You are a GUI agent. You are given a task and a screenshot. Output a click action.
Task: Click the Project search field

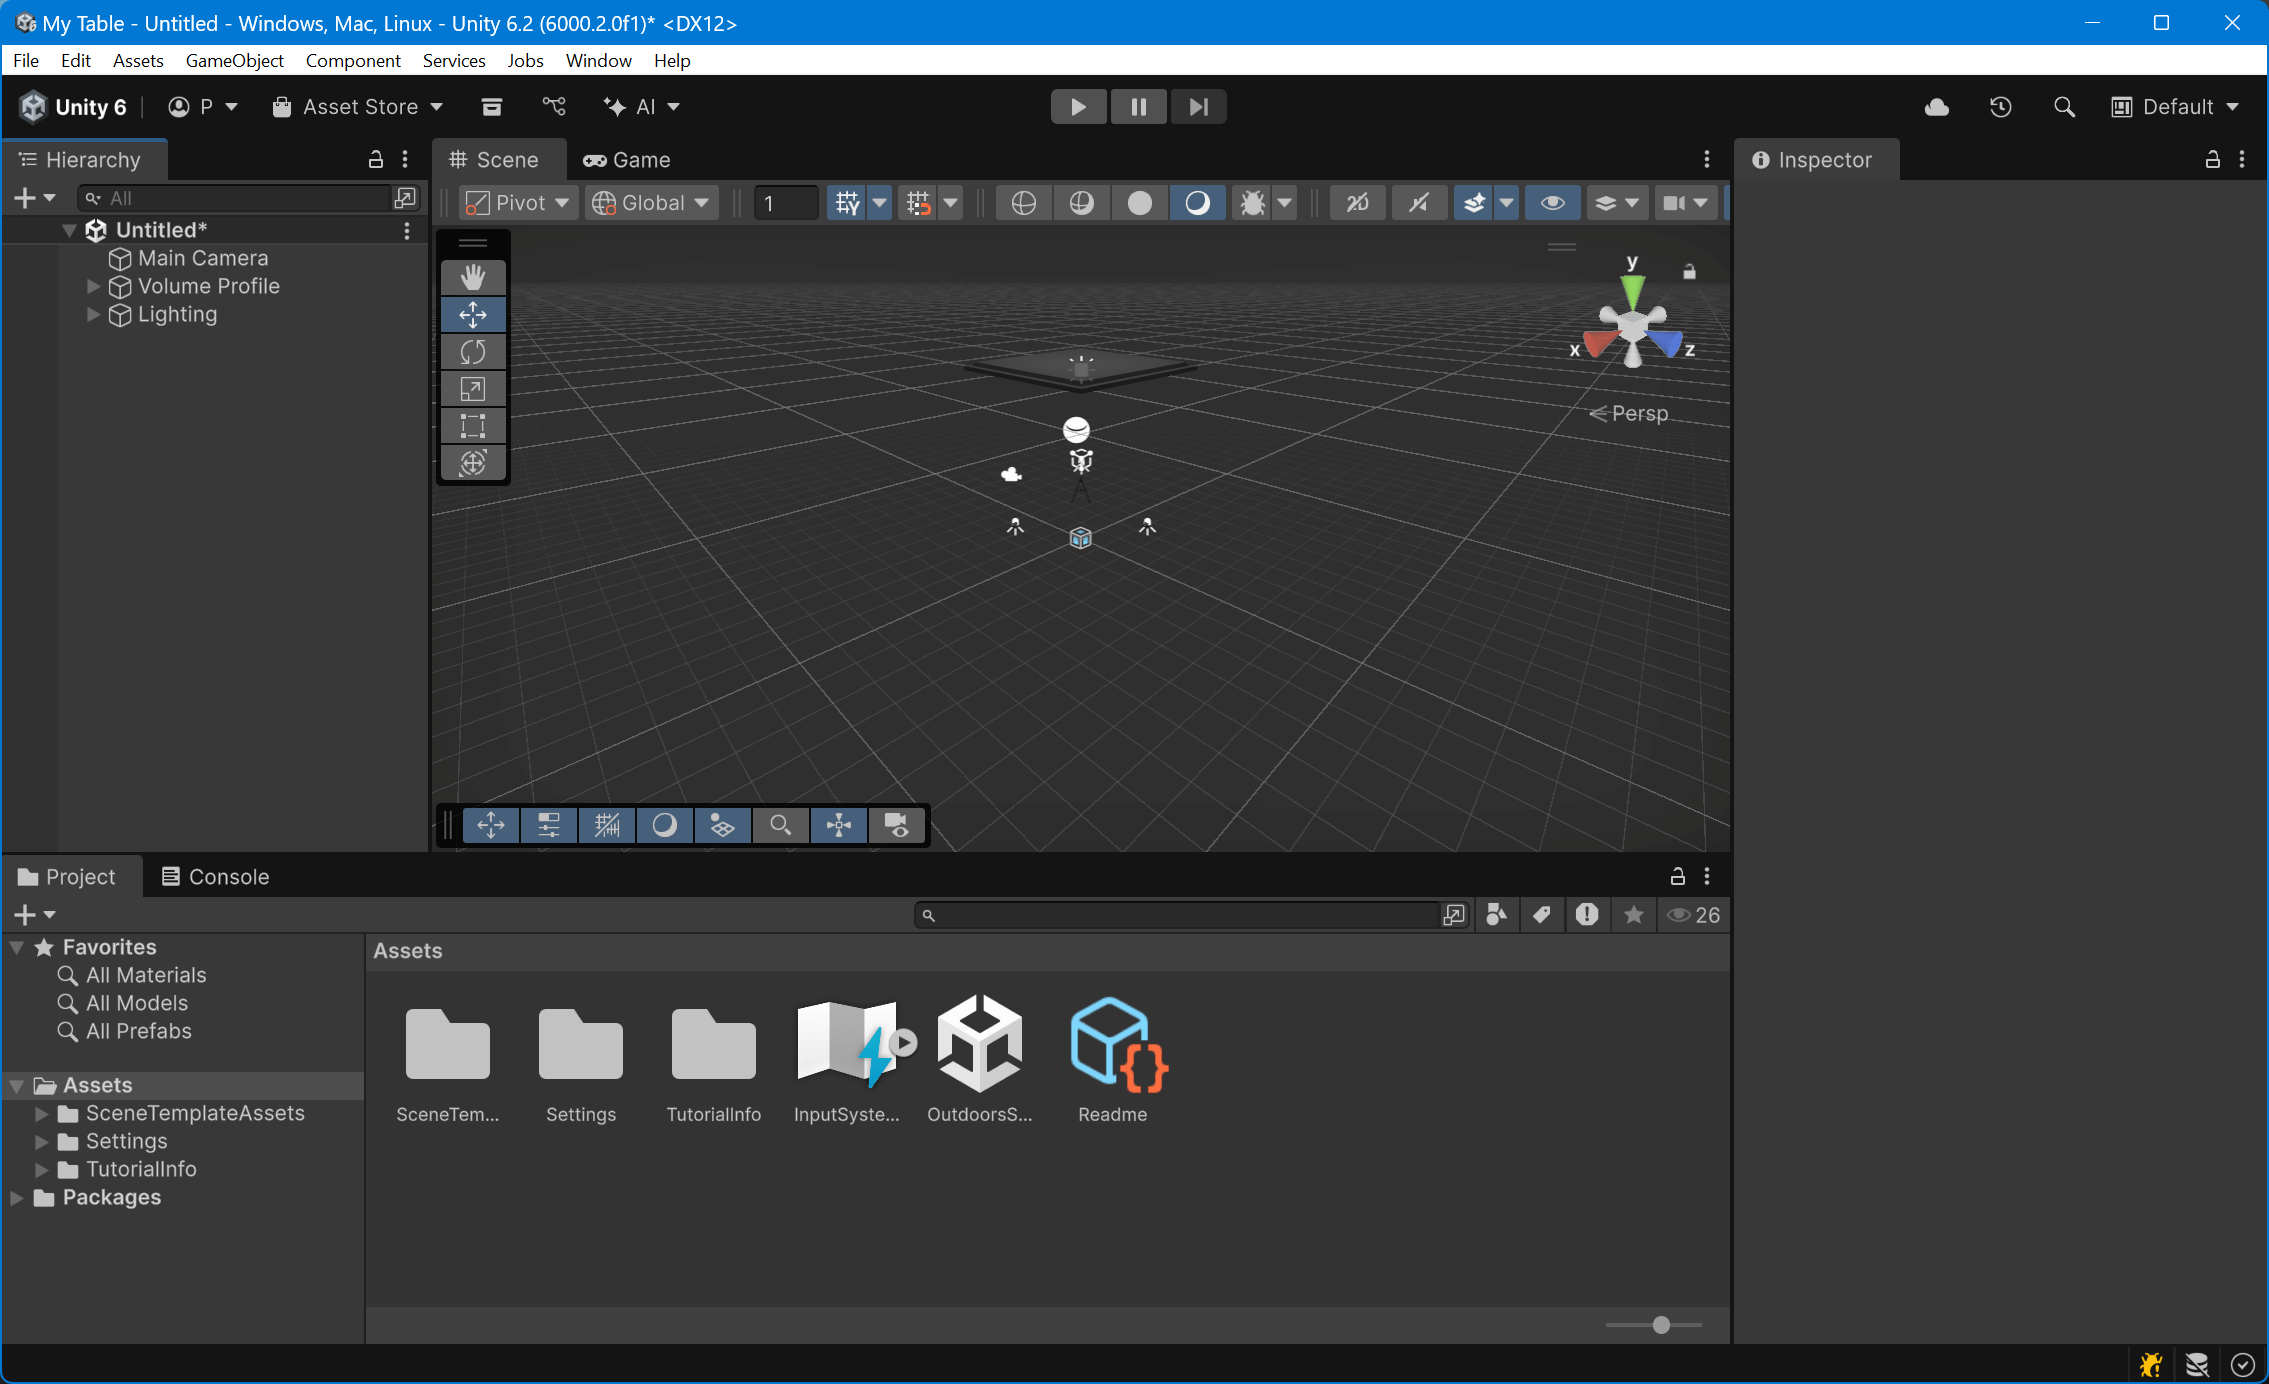click(1180, 915)
